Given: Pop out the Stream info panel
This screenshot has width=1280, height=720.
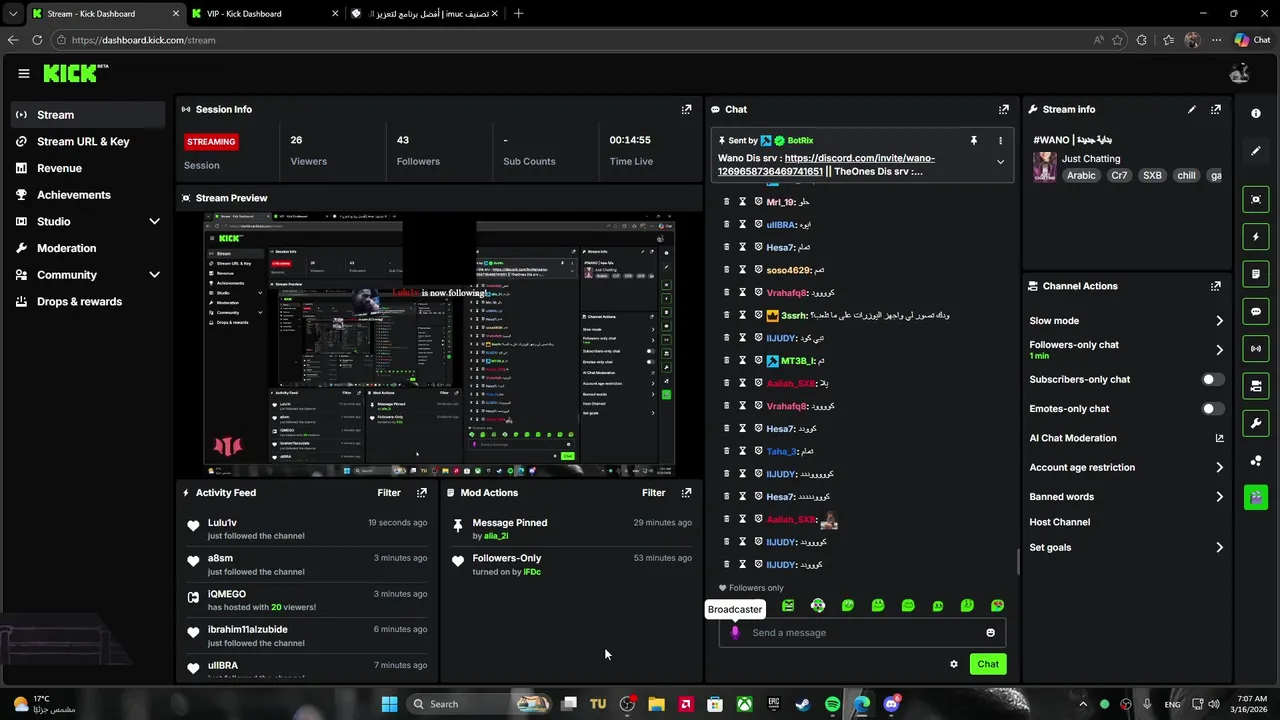Looking at the screenshot, I should point(1216,109).
